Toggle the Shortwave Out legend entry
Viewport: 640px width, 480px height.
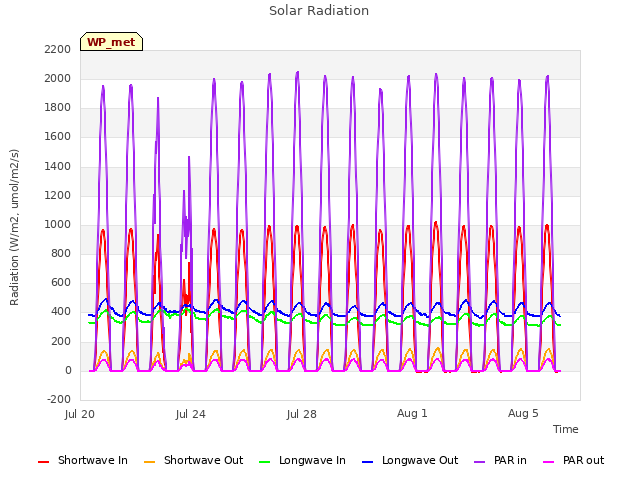(x=194, y=460)
